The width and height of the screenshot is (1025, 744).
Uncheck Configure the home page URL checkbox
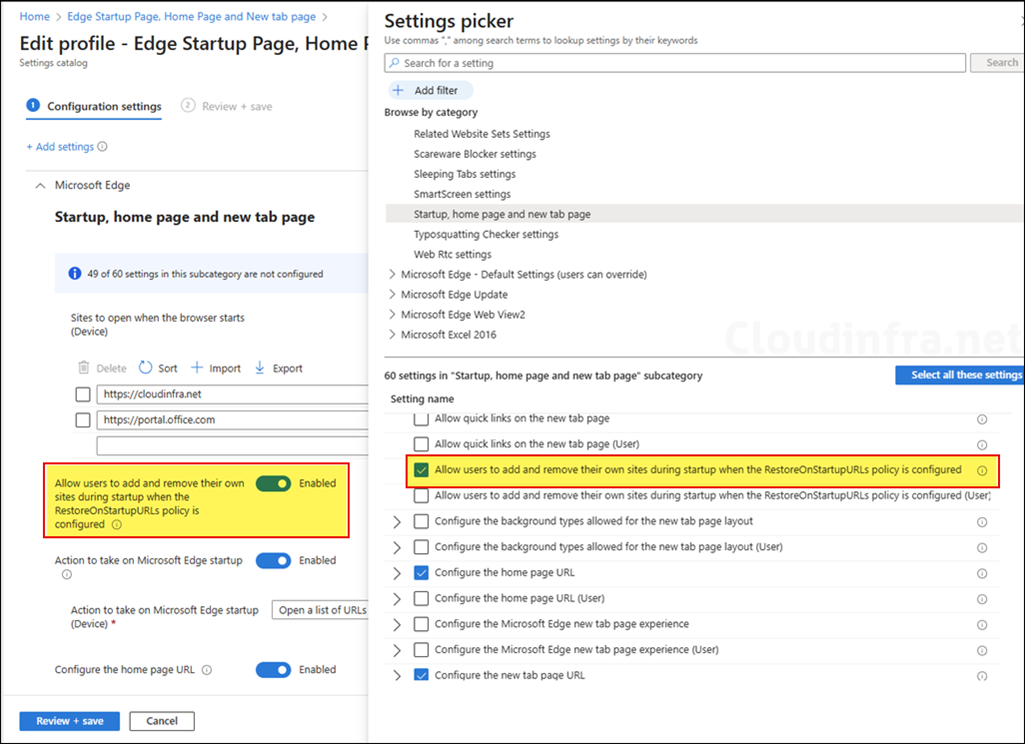click(x=421, y=573)
